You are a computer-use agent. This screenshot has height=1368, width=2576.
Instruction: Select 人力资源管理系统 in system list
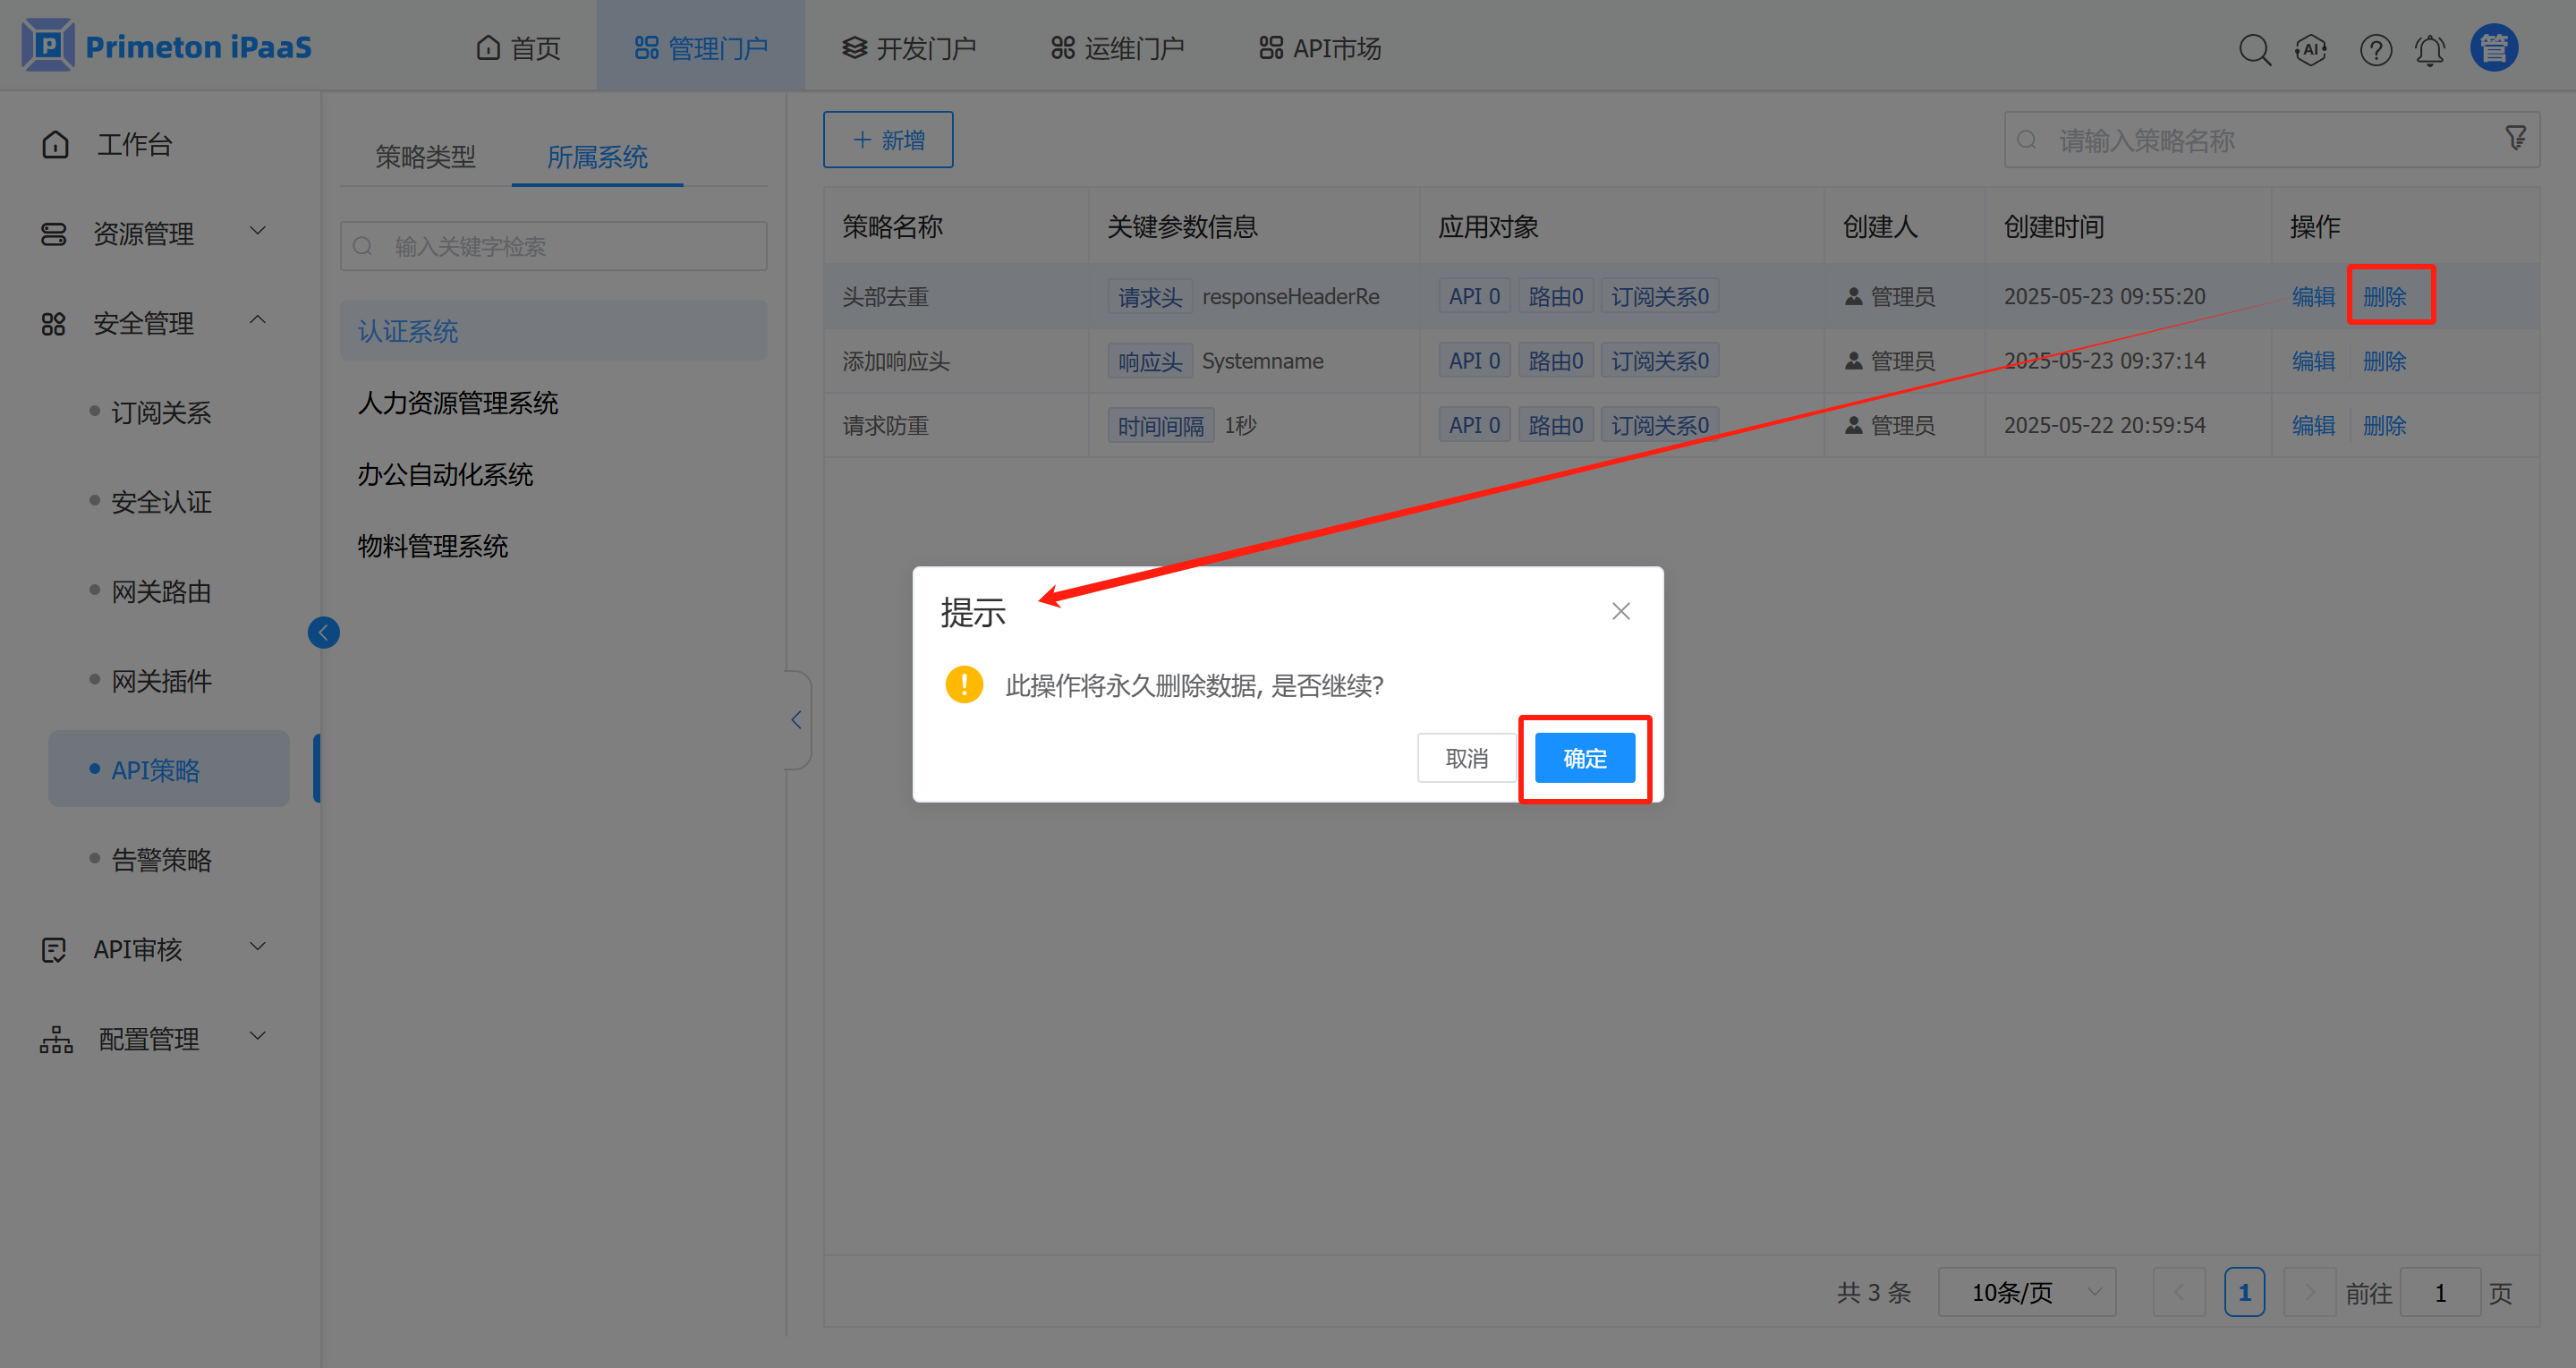[458, 403]
